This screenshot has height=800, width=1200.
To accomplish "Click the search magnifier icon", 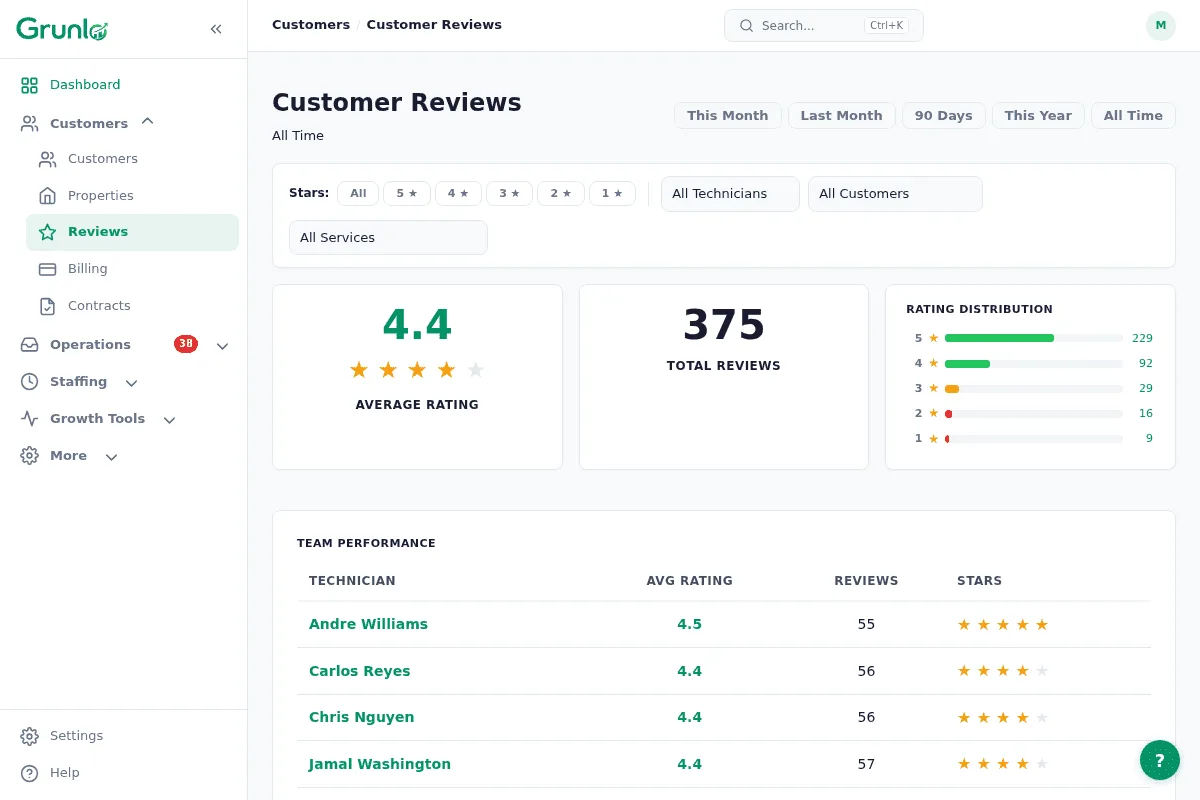I will (x=746, y=26).
